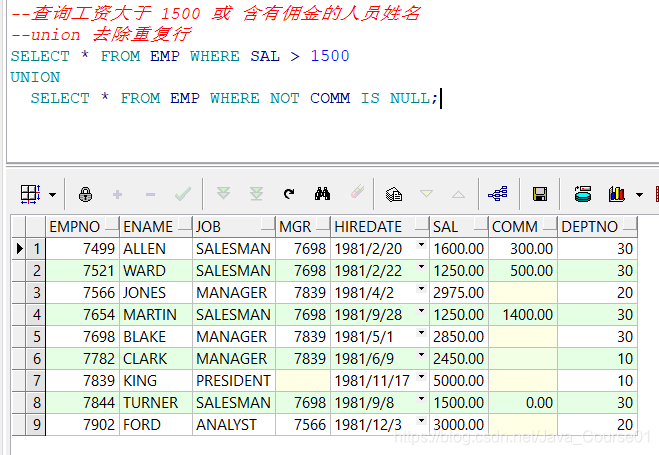
Task: Click the delete record minus icon
Action: [x=150, y=195]
